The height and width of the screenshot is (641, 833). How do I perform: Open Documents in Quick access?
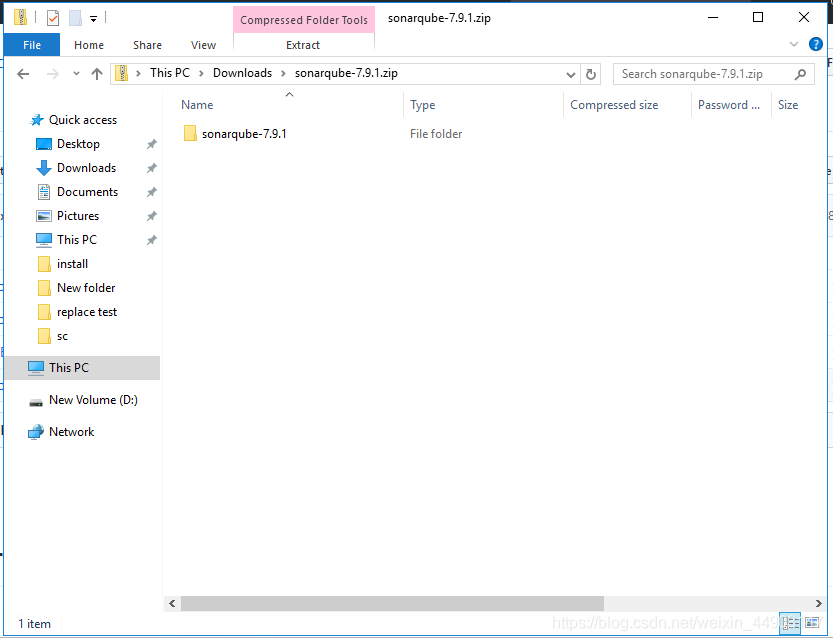click(x=87, y=192)
